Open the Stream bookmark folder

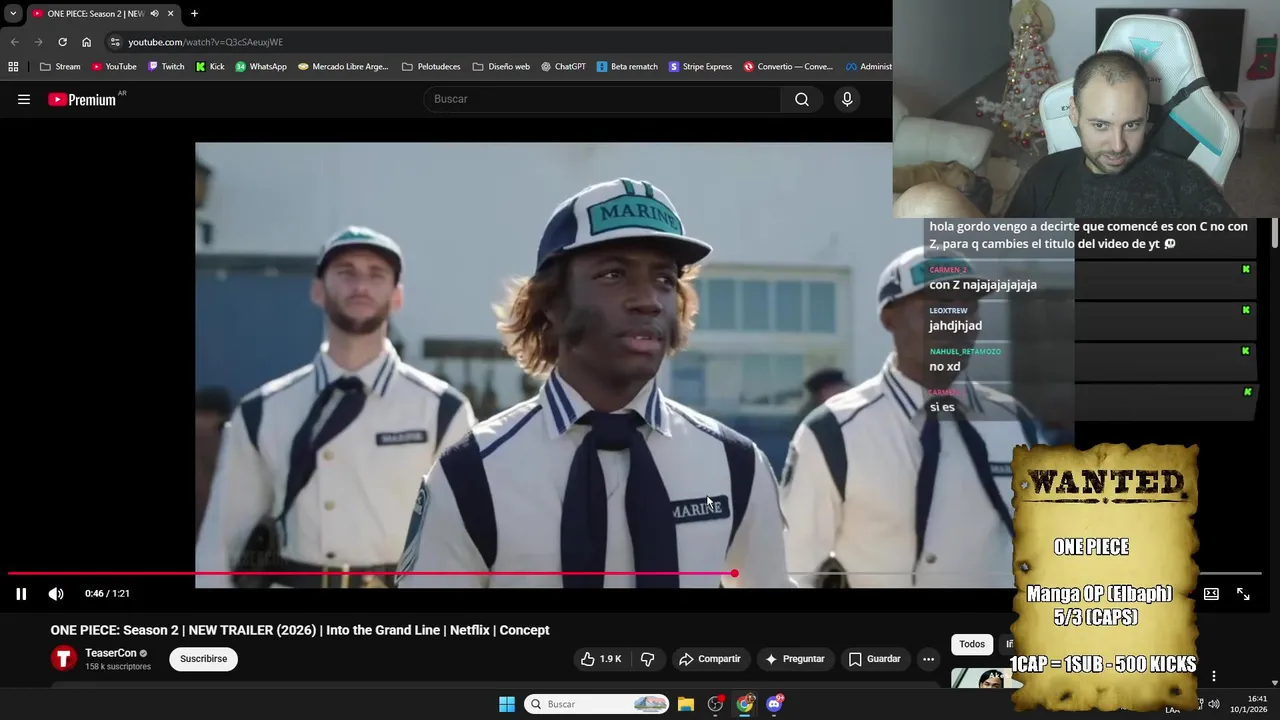tap(60, 67)
